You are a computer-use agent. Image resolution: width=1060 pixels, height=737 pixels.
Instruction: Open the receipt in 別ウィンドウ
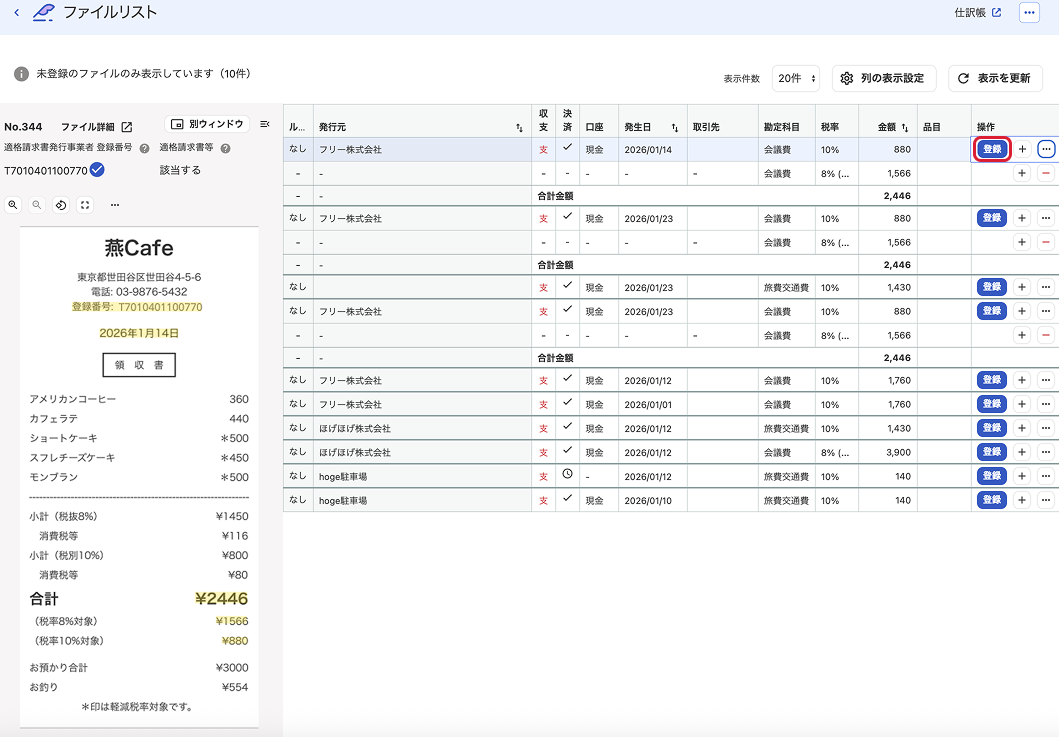click(207, 124)
